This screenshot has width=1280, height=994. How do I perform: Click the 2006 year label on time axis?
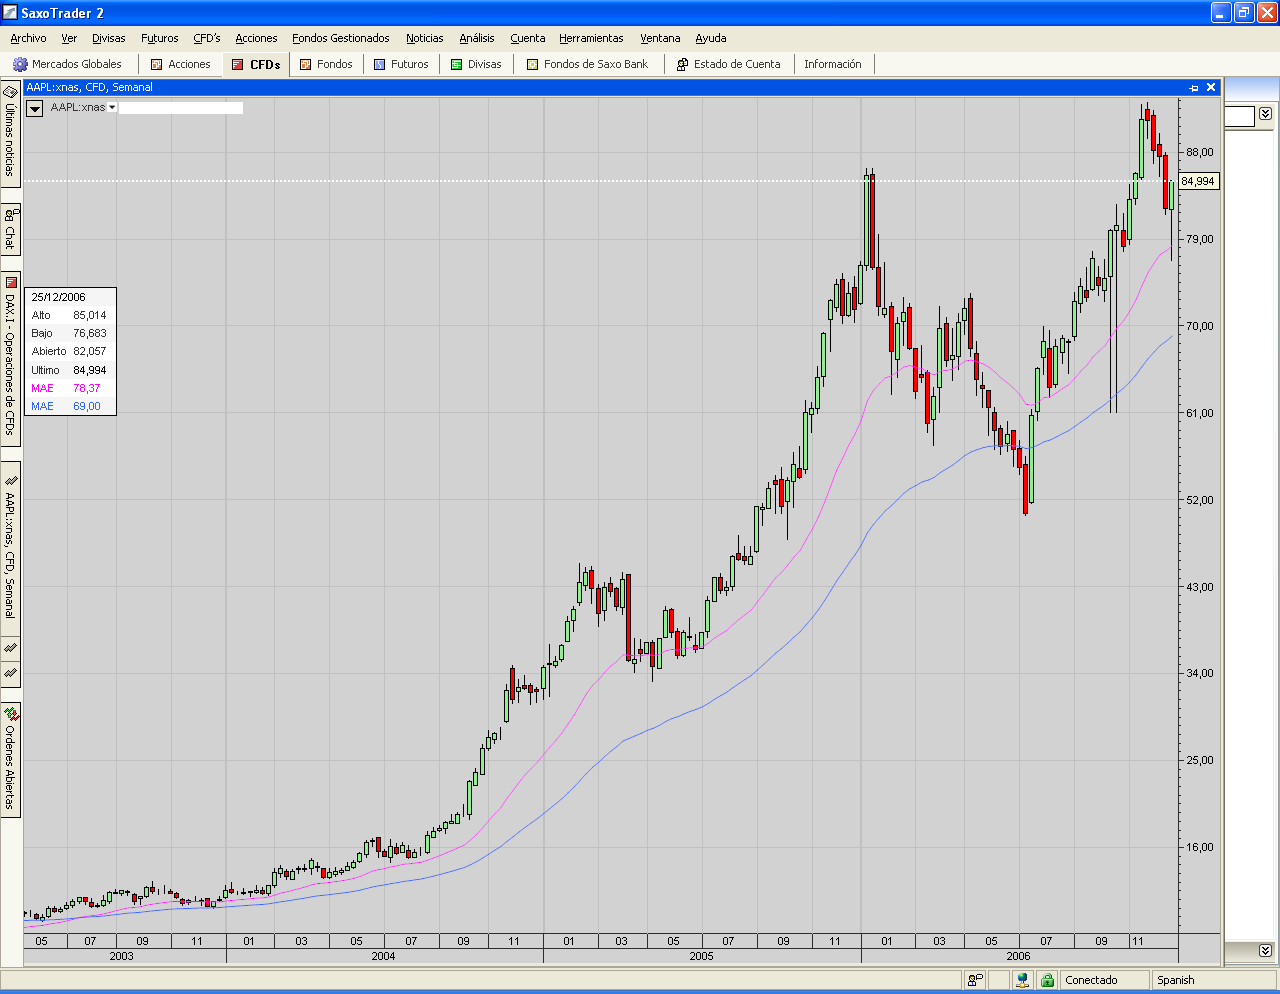click(x=1018, y=956)
